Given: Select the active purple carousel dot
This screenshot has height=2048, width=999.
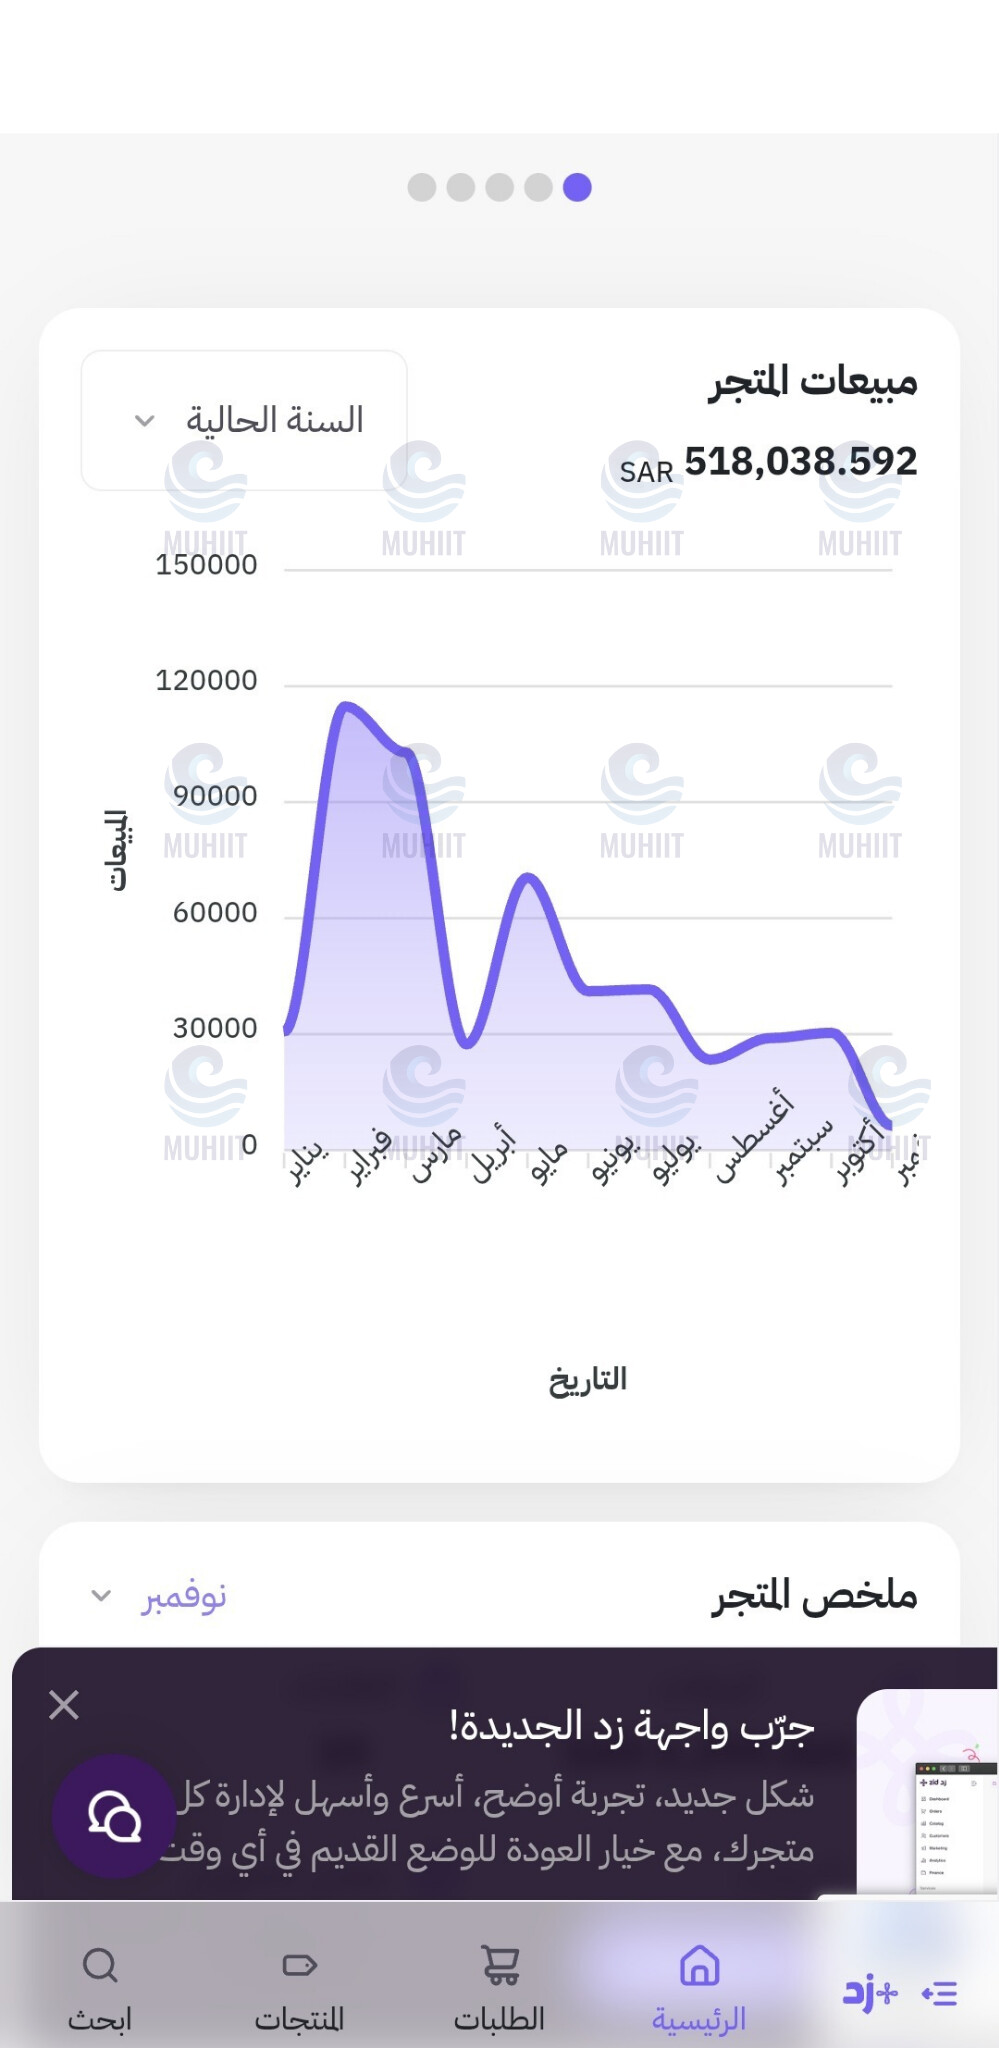Looking at the screenshot, I should tap(577, 187).
